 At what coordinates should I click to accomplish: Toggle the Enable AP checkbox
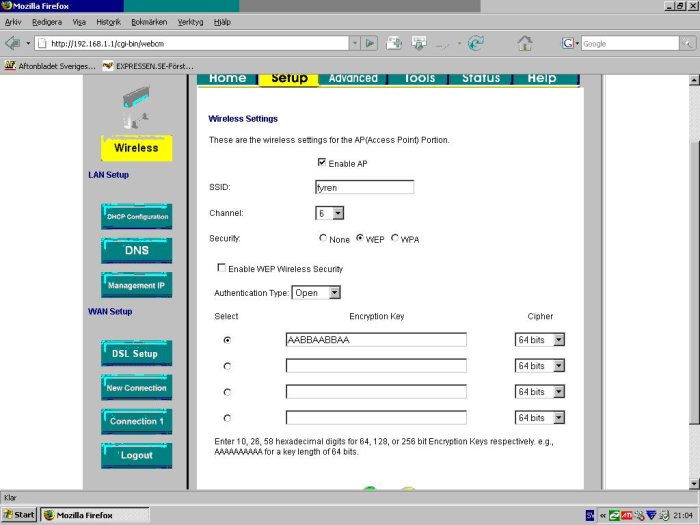point(321,162)
